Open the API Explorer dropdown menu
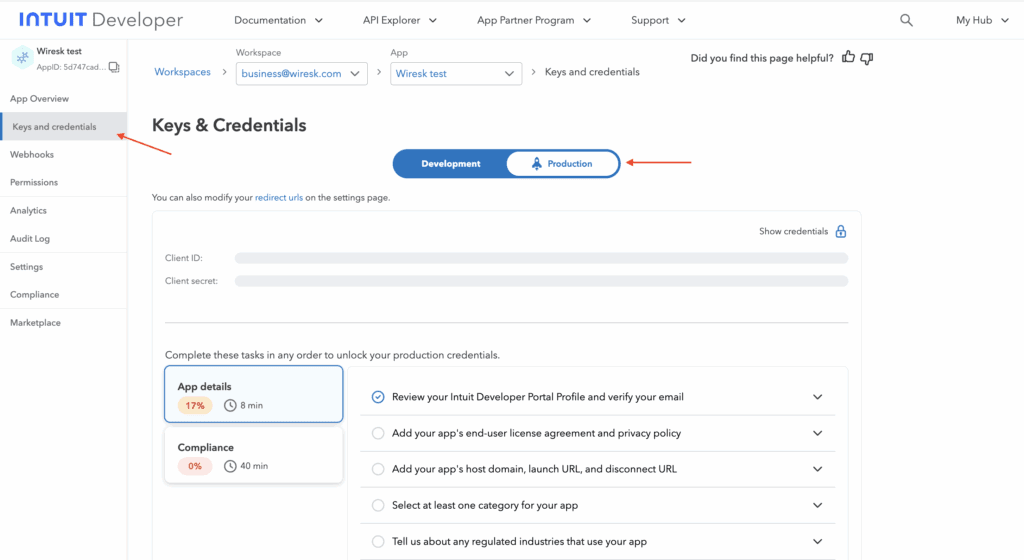The image size is (1024, 560). [400, 20]
